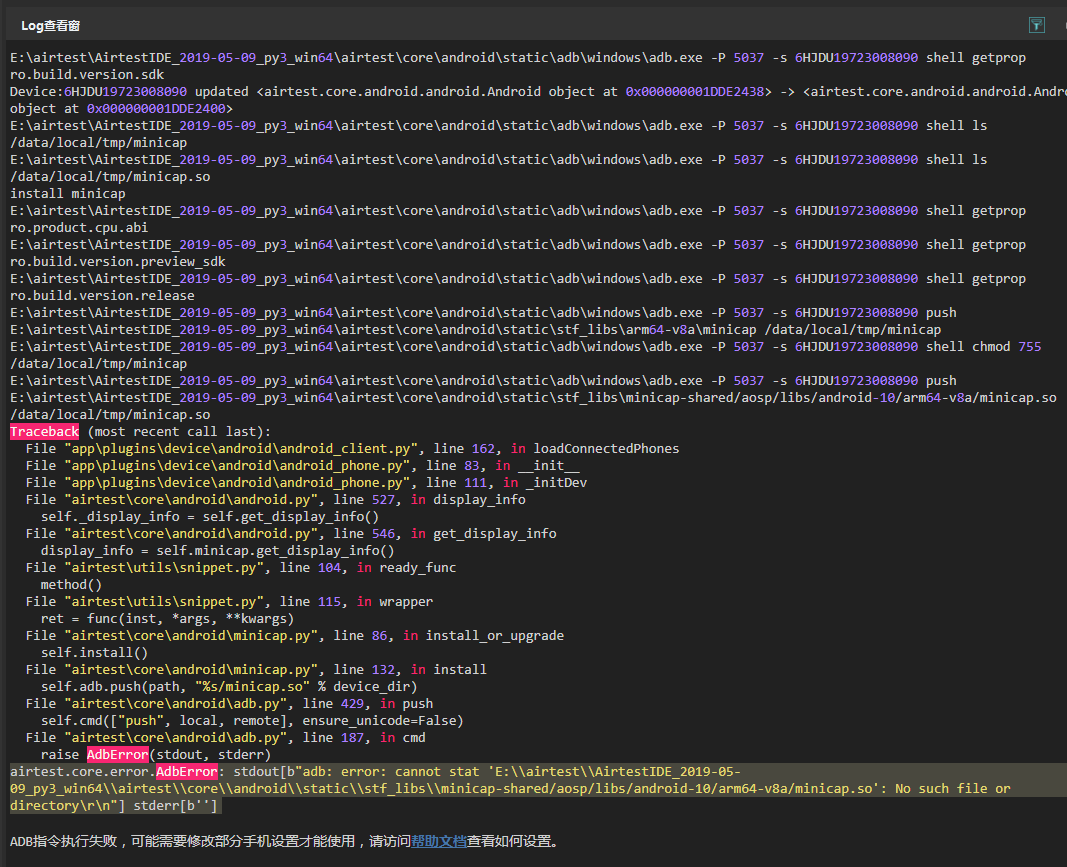Click the 'wrapper' function name
Image resolution: width=1067 pixels, height=867 pixels.
click(x=406, y=602)
